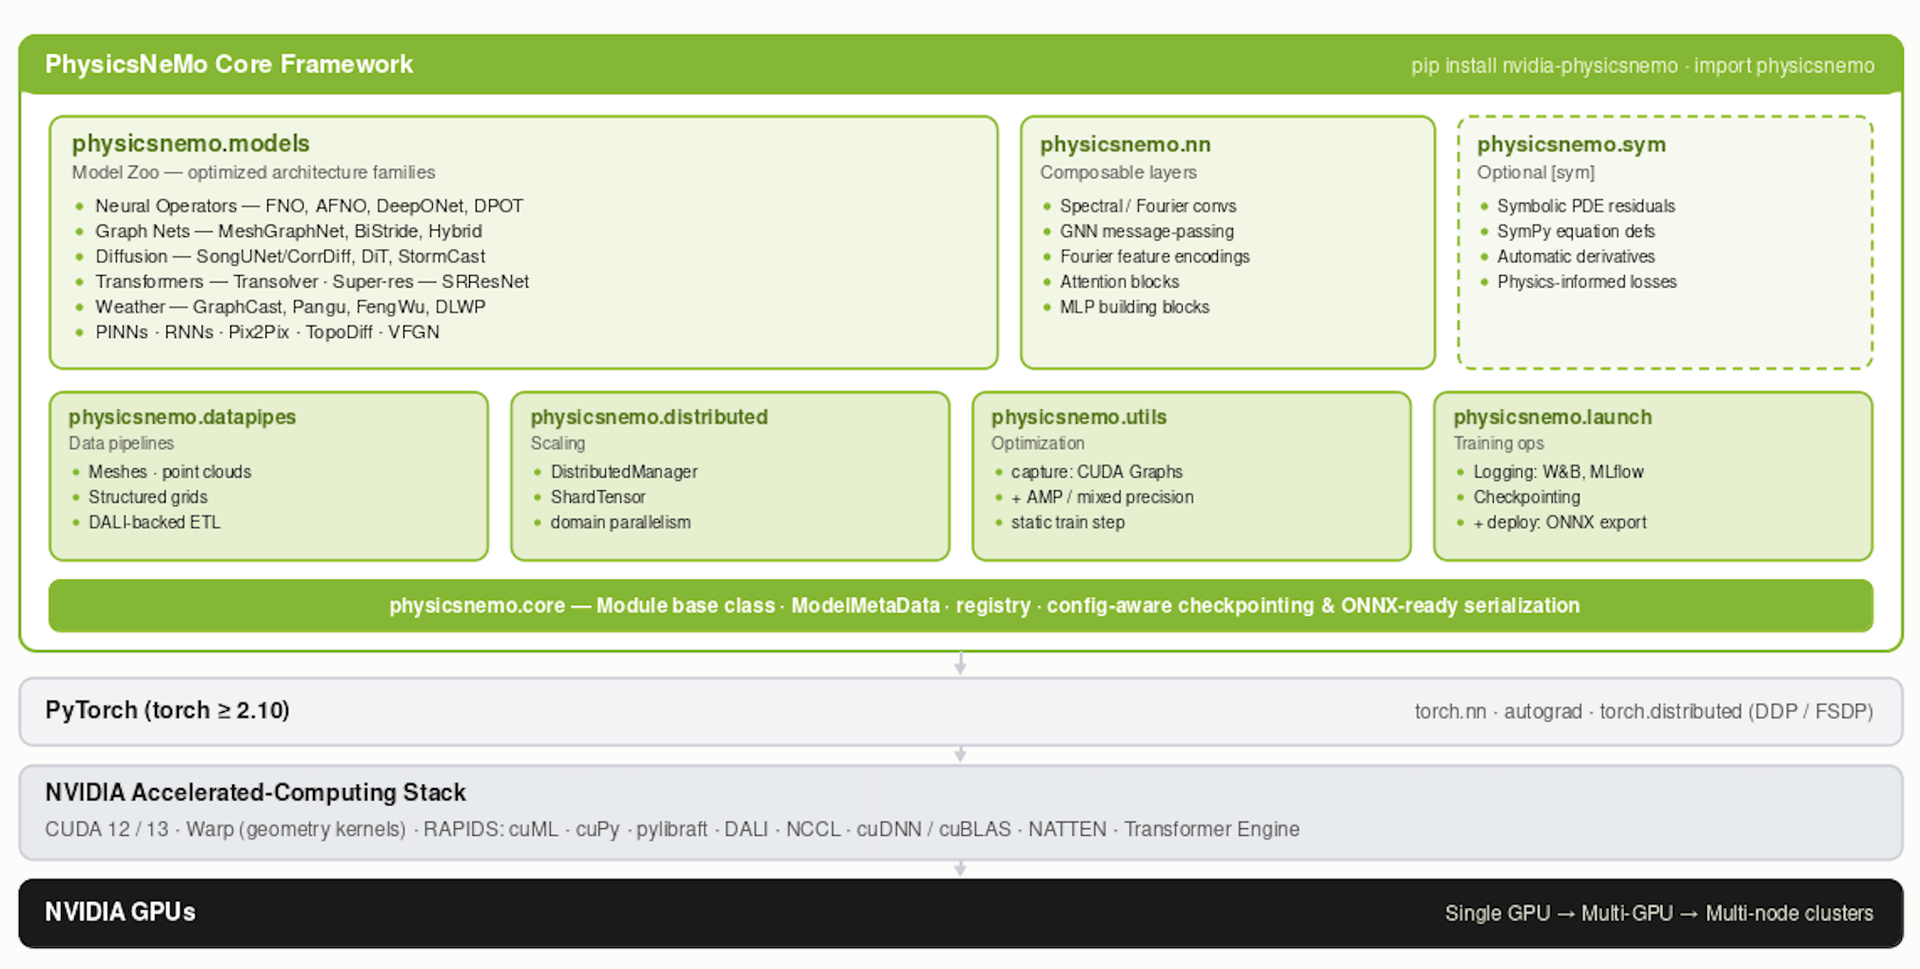Click the "physicsnemo.datapipes" heading
Viewport: 1920px width, 969px height.
182,417
